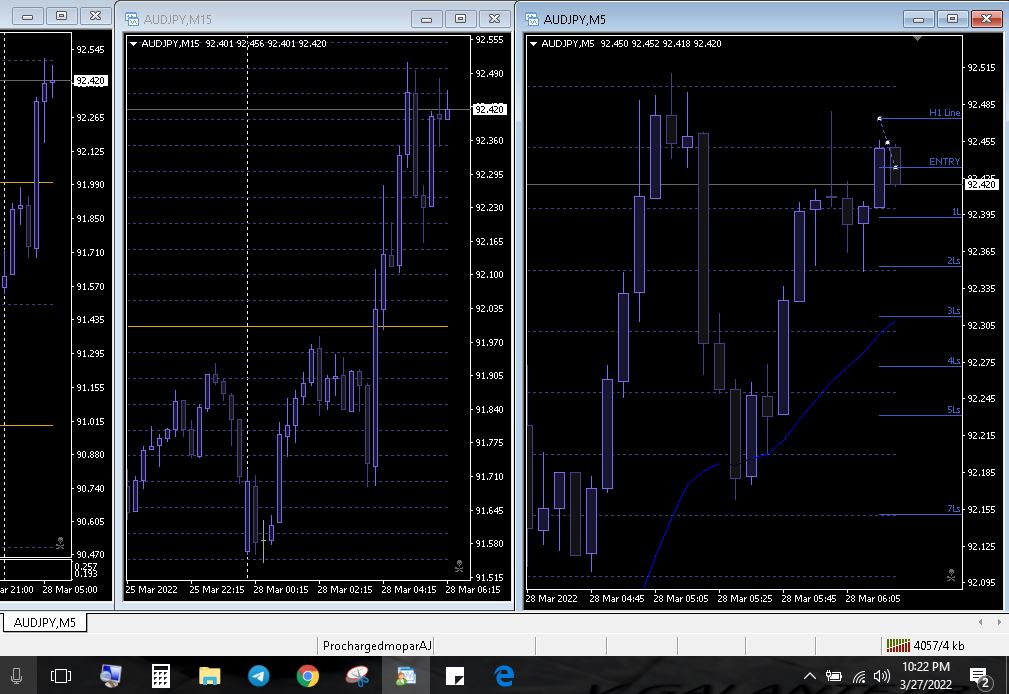The width and height of the screenshot is (1009, 694).
Task: Open Task View from the taskbar
Action: [x=60, y=676]
